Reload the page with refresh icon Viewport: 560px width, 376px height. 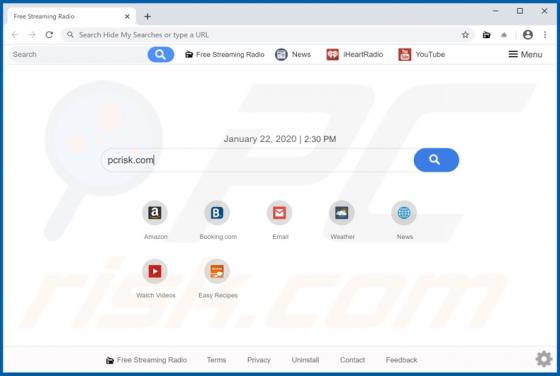click(x=49, y=35)
